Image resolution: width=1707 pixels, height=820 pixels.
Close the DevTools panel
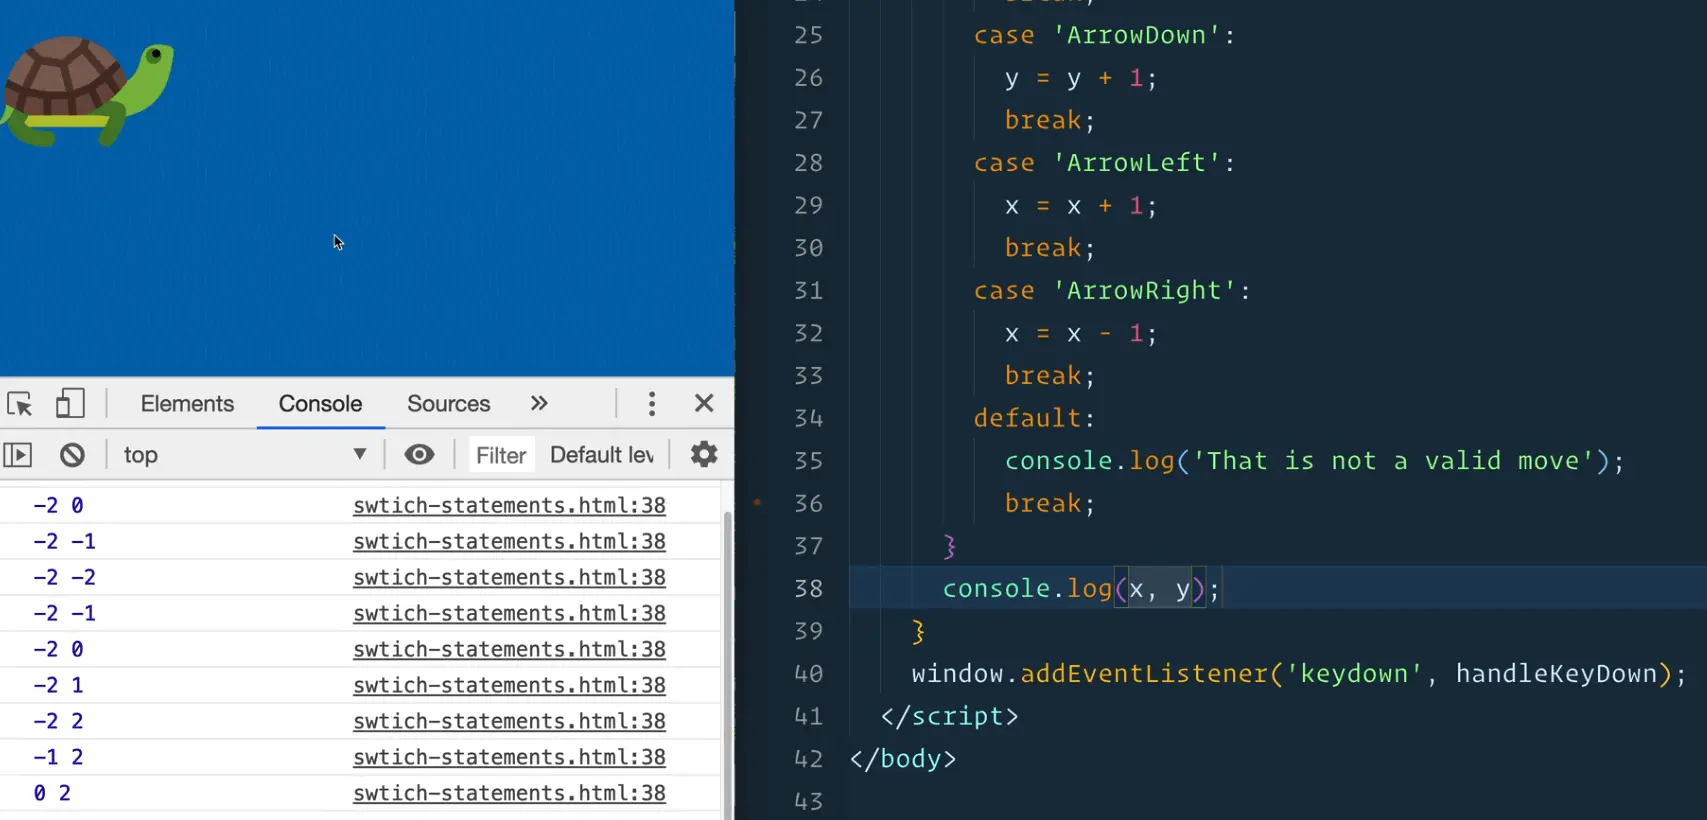[x=704, y=404]
